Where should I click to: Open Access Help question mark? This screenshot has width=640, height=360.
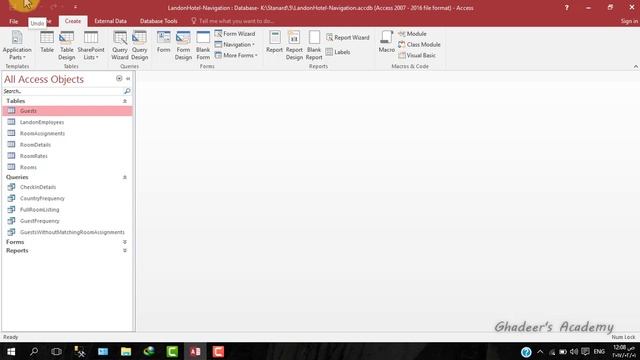[x=567, y=8]
